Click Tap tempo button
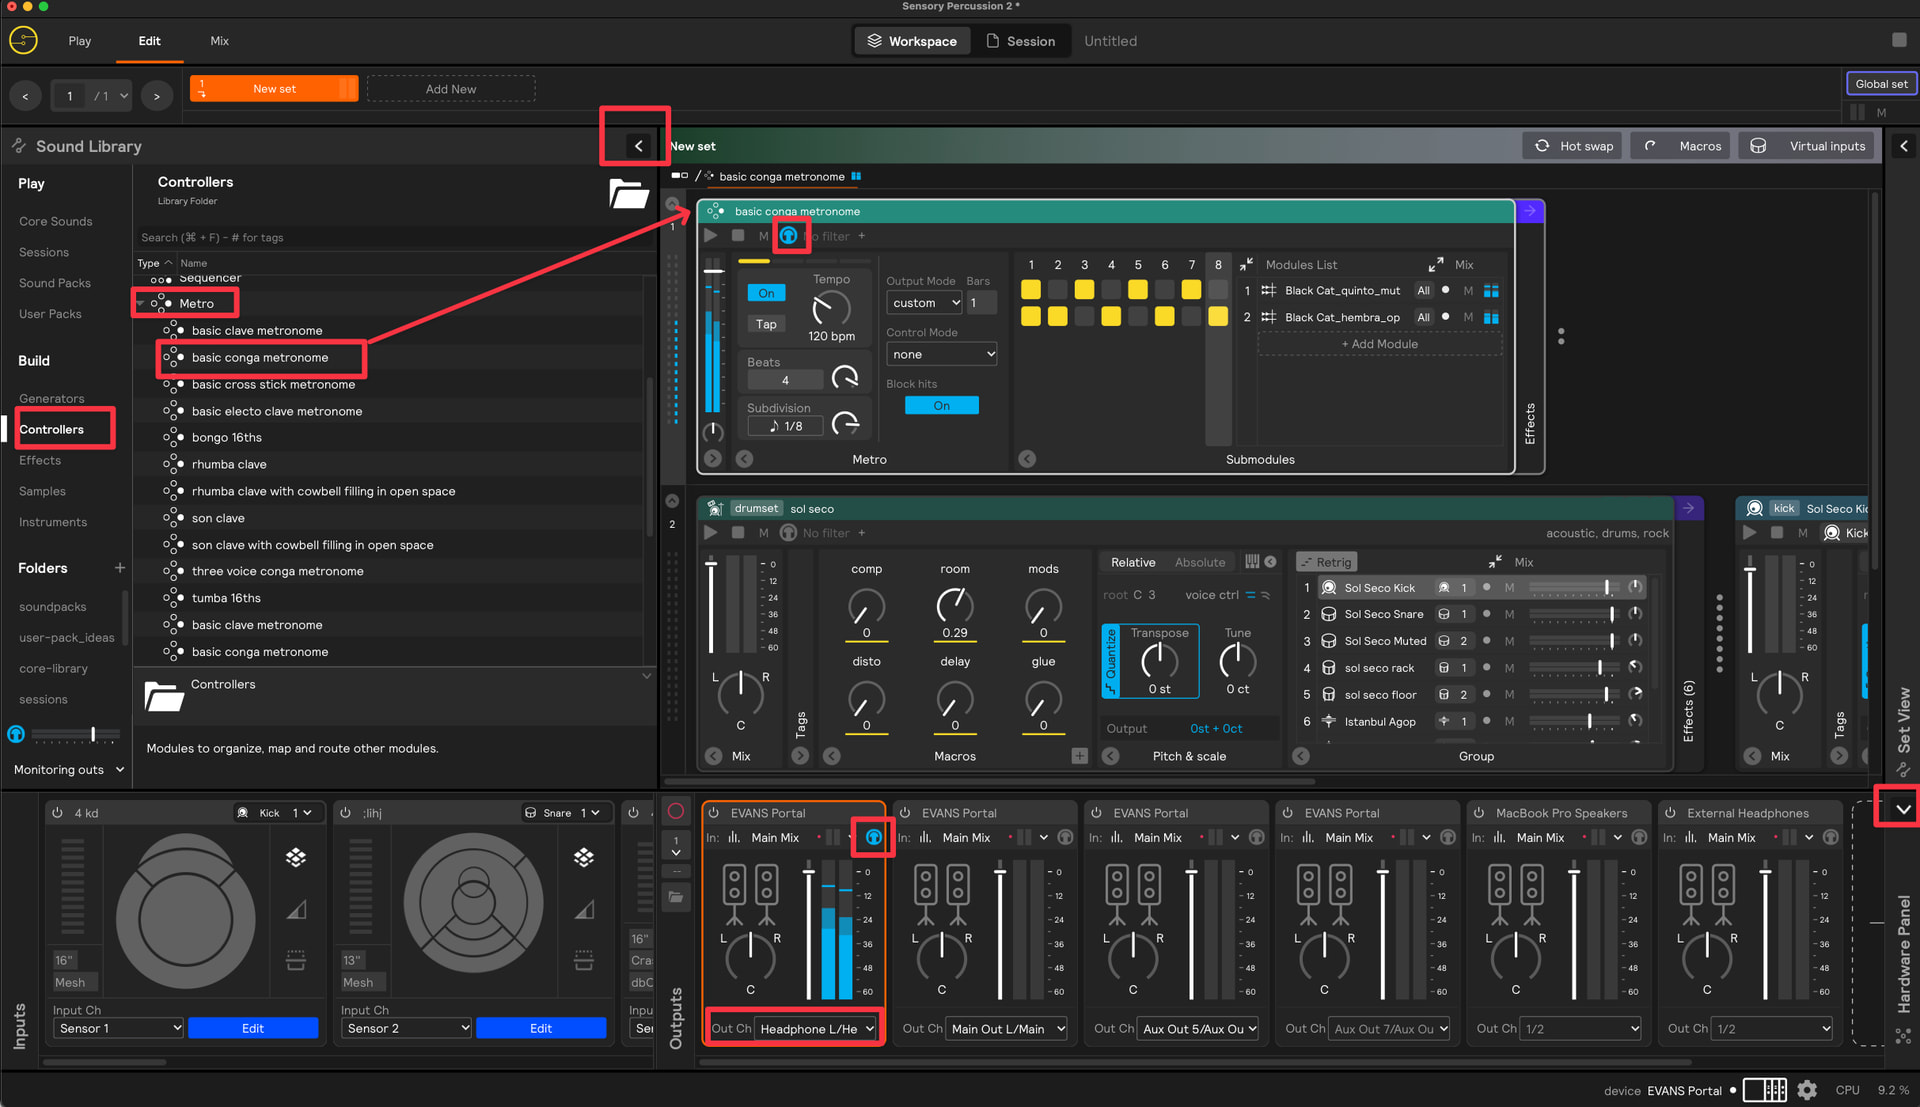 (x=766, y=324)
